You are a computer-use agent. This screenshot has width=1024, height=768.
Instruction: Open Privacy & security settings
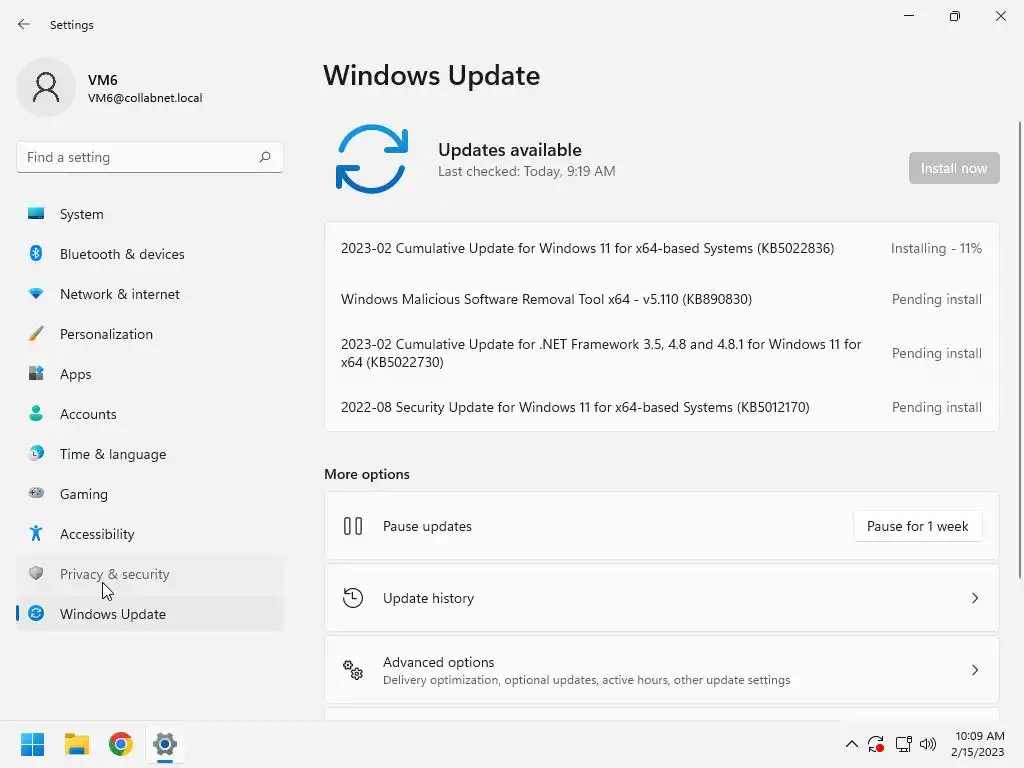[150, 574]
